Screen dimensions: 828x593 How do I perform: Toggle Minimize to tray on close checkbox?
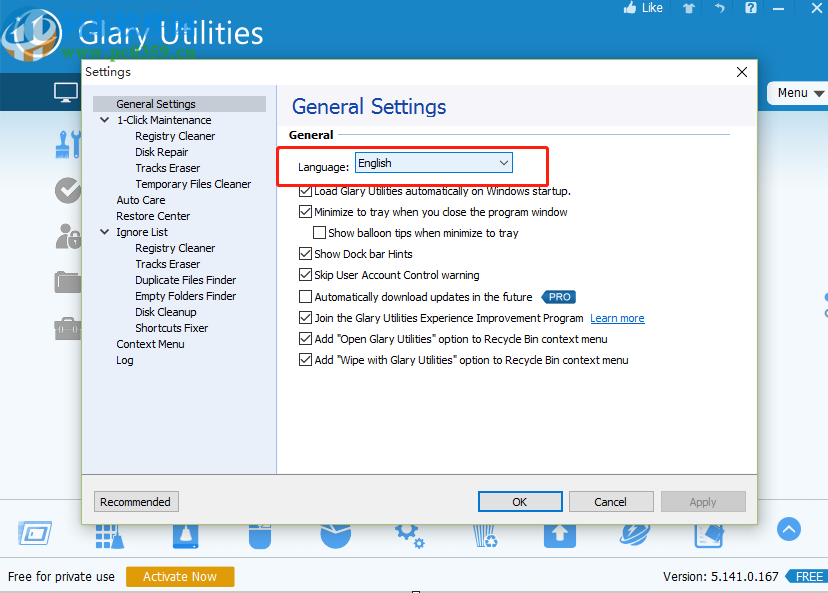pyautogui.click(x=305, y=212)
